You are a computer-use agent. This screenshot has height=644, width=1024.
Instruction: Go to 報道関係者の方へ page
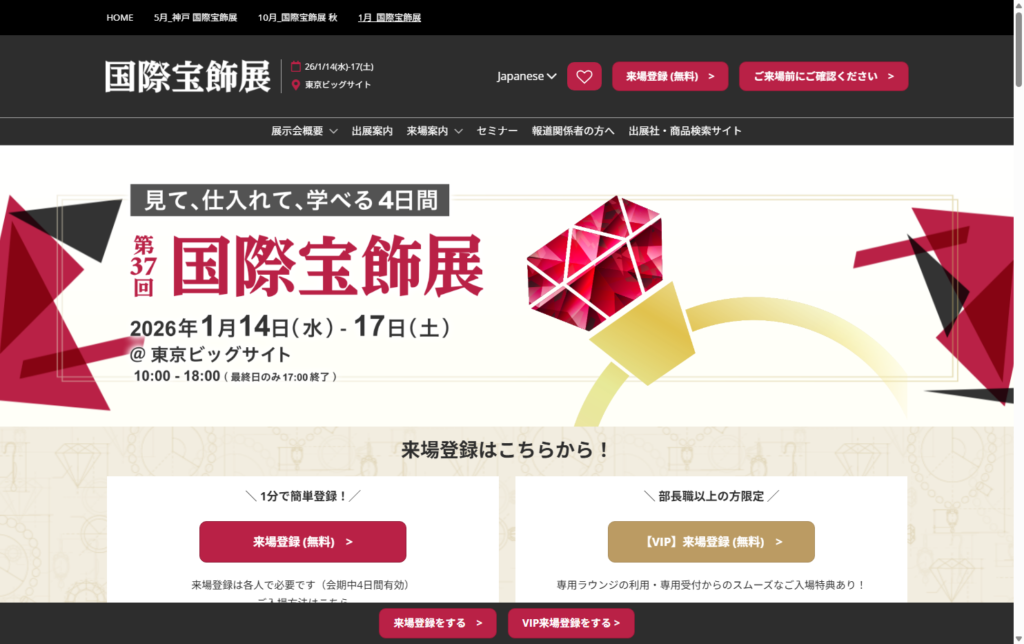click(x=573, y=131)
